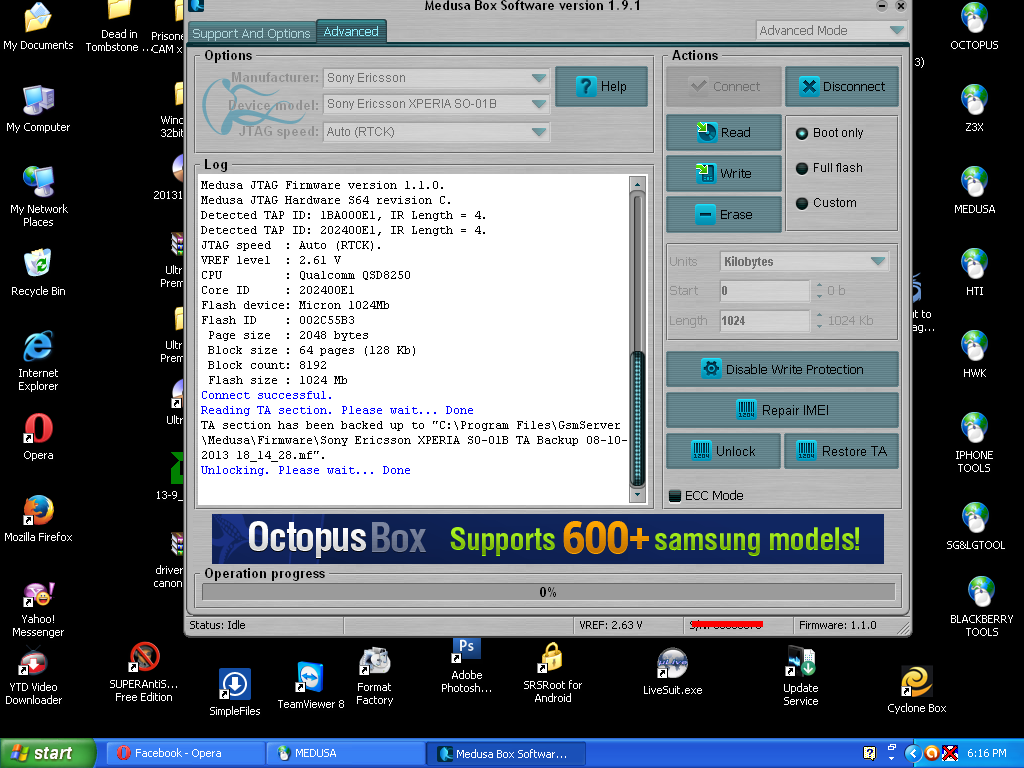
Task: Click the Write button
Action: coord(724,174)
